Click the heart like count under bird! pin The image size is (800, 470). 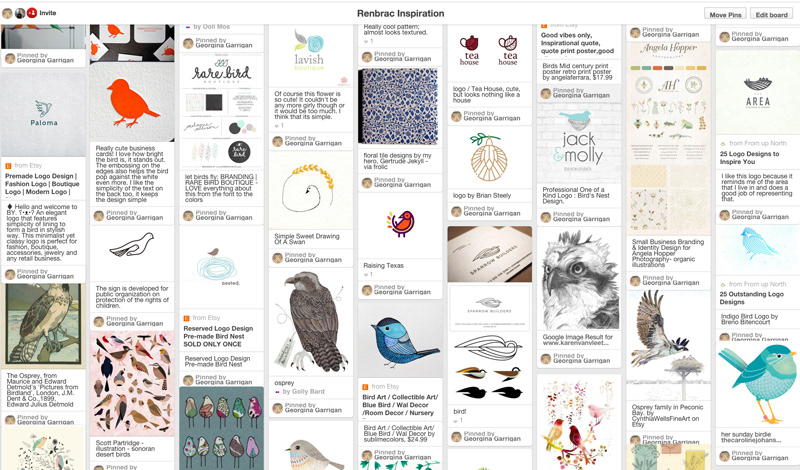(458, 420)
